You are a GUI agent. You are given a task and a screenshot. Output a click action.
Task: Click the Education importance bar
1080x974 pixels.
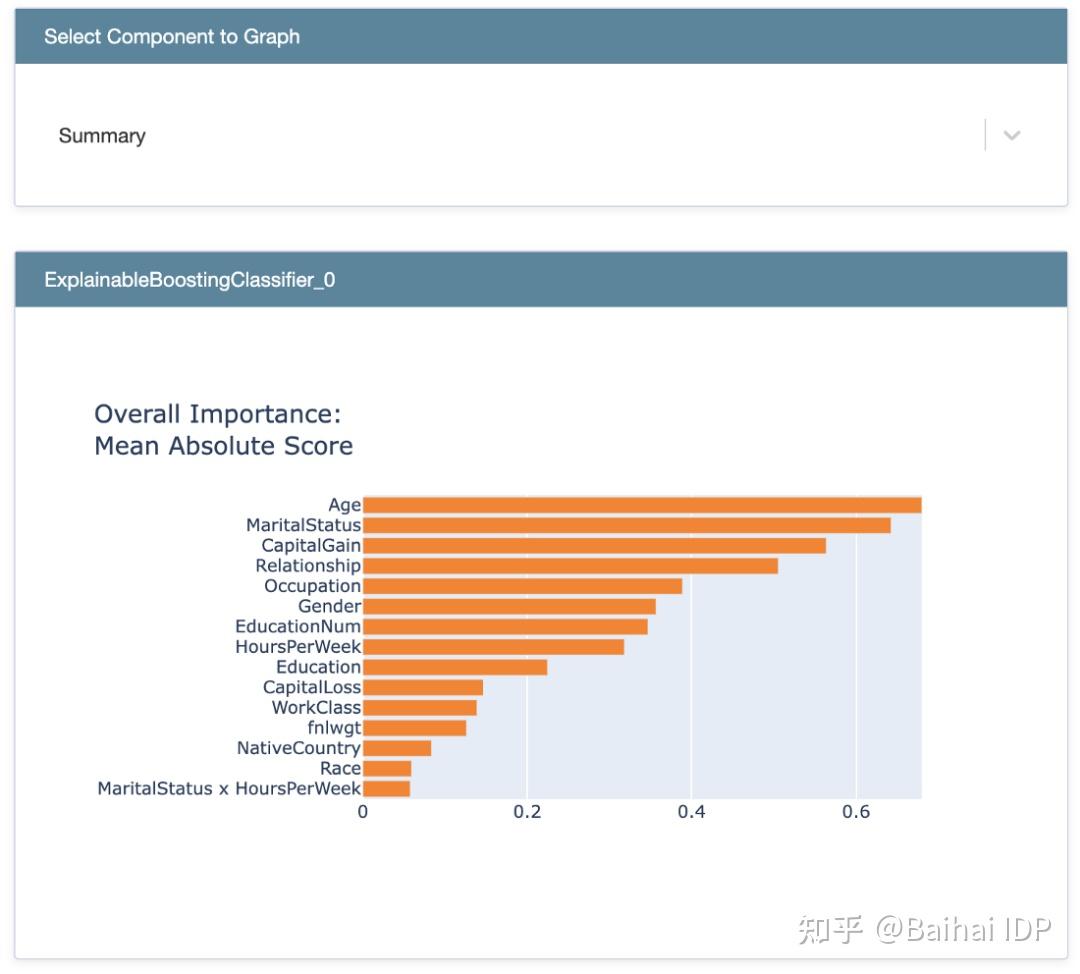click(455, 667)
